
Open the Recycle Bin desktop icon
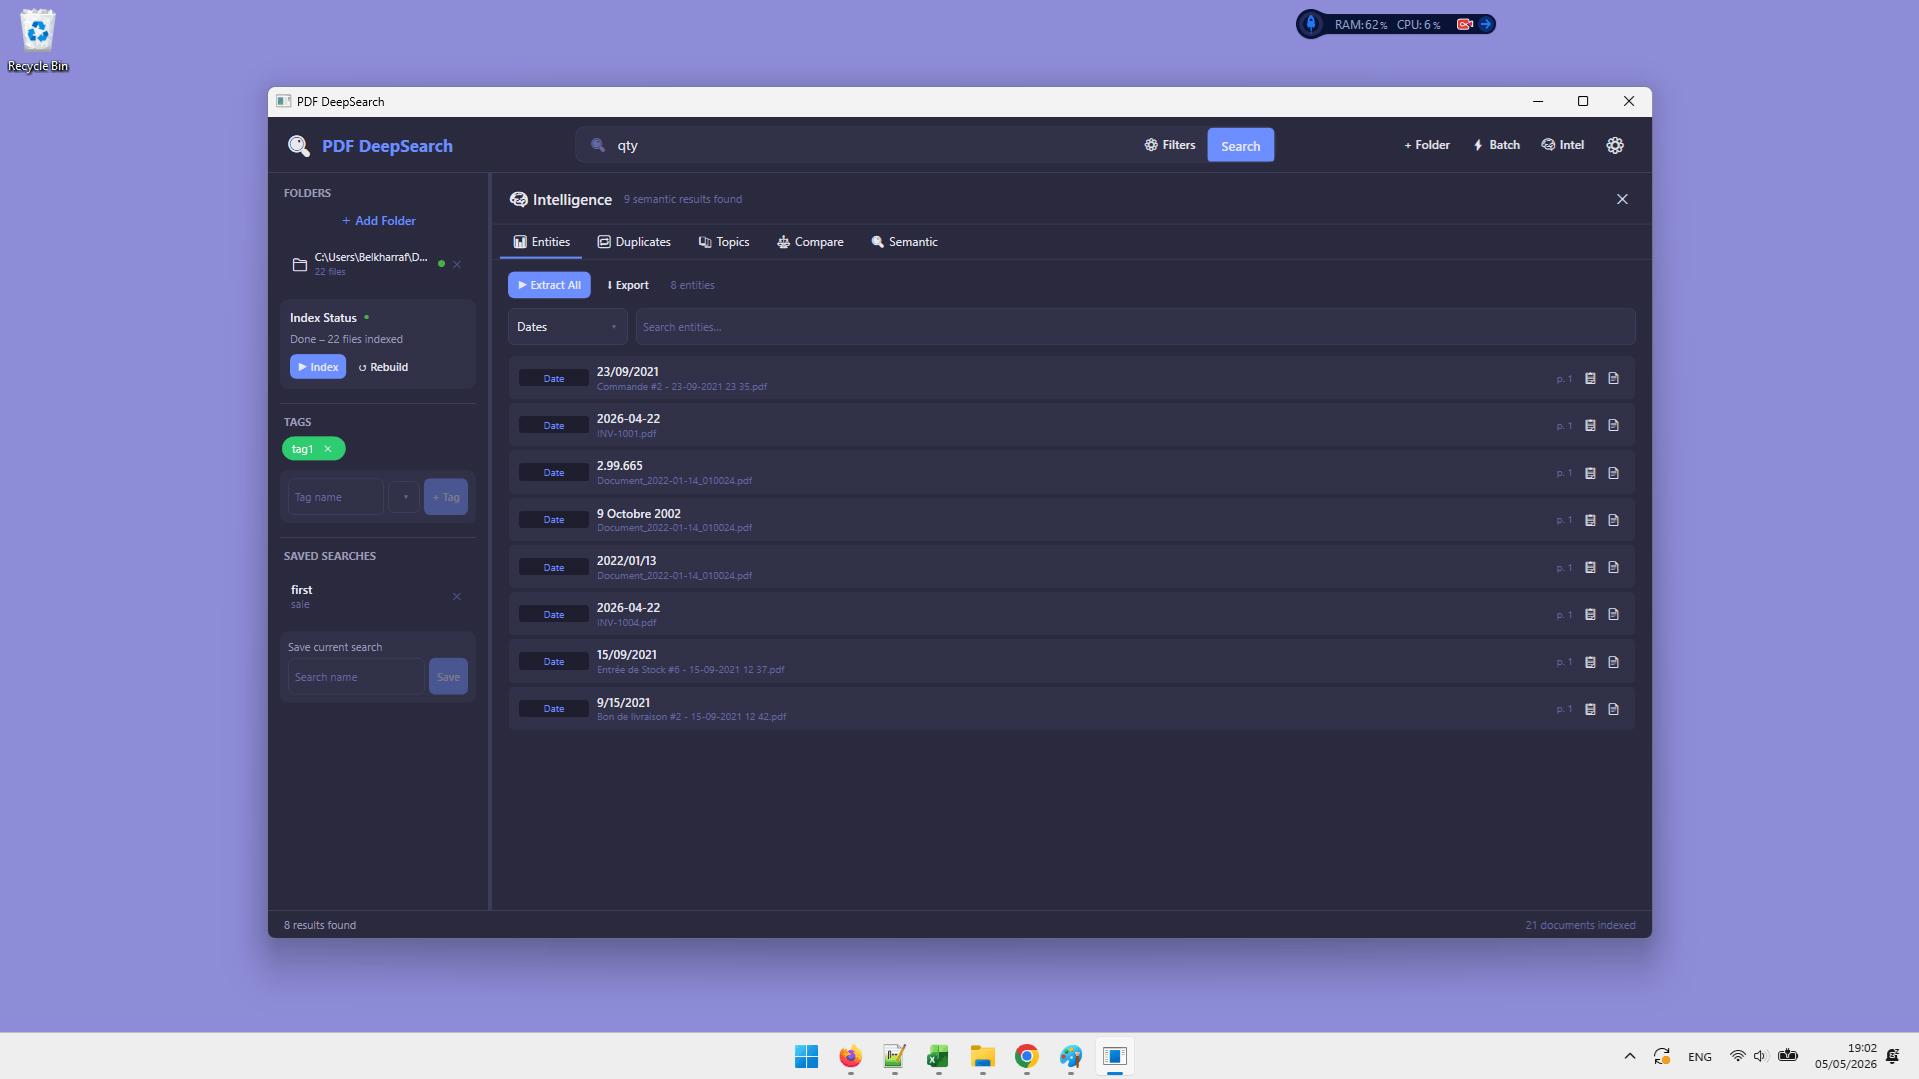[38, 40]
